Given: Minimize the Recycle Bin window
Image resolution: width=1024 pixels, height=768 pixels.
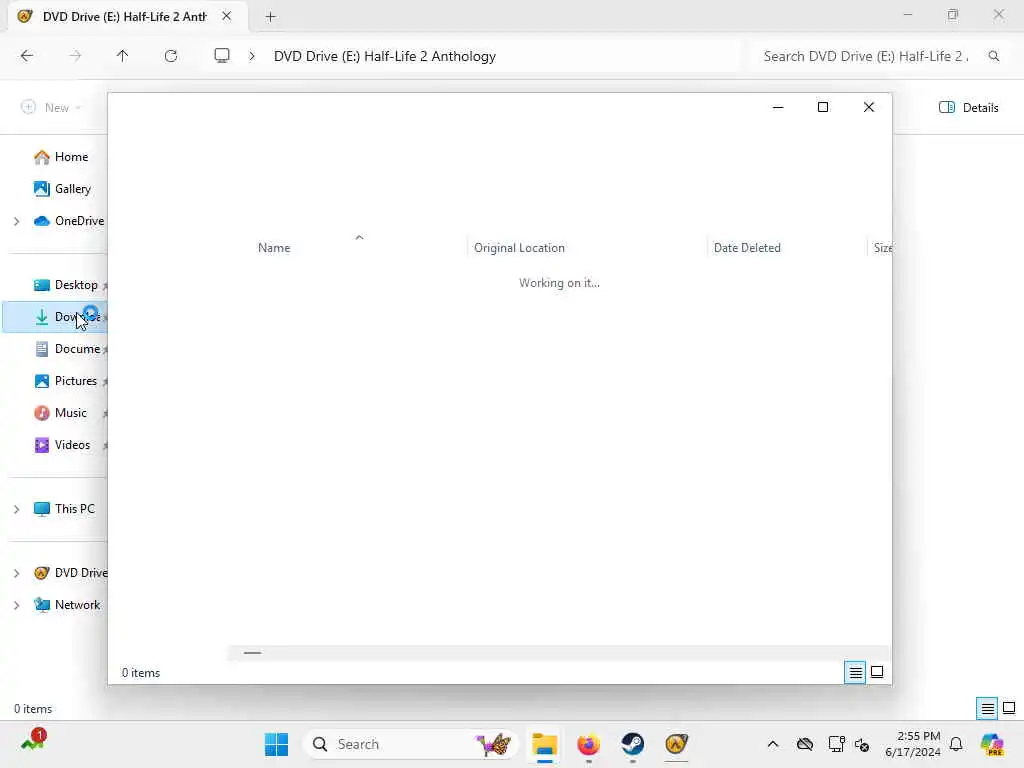Looking at the screenshot, I should [778, 107].
